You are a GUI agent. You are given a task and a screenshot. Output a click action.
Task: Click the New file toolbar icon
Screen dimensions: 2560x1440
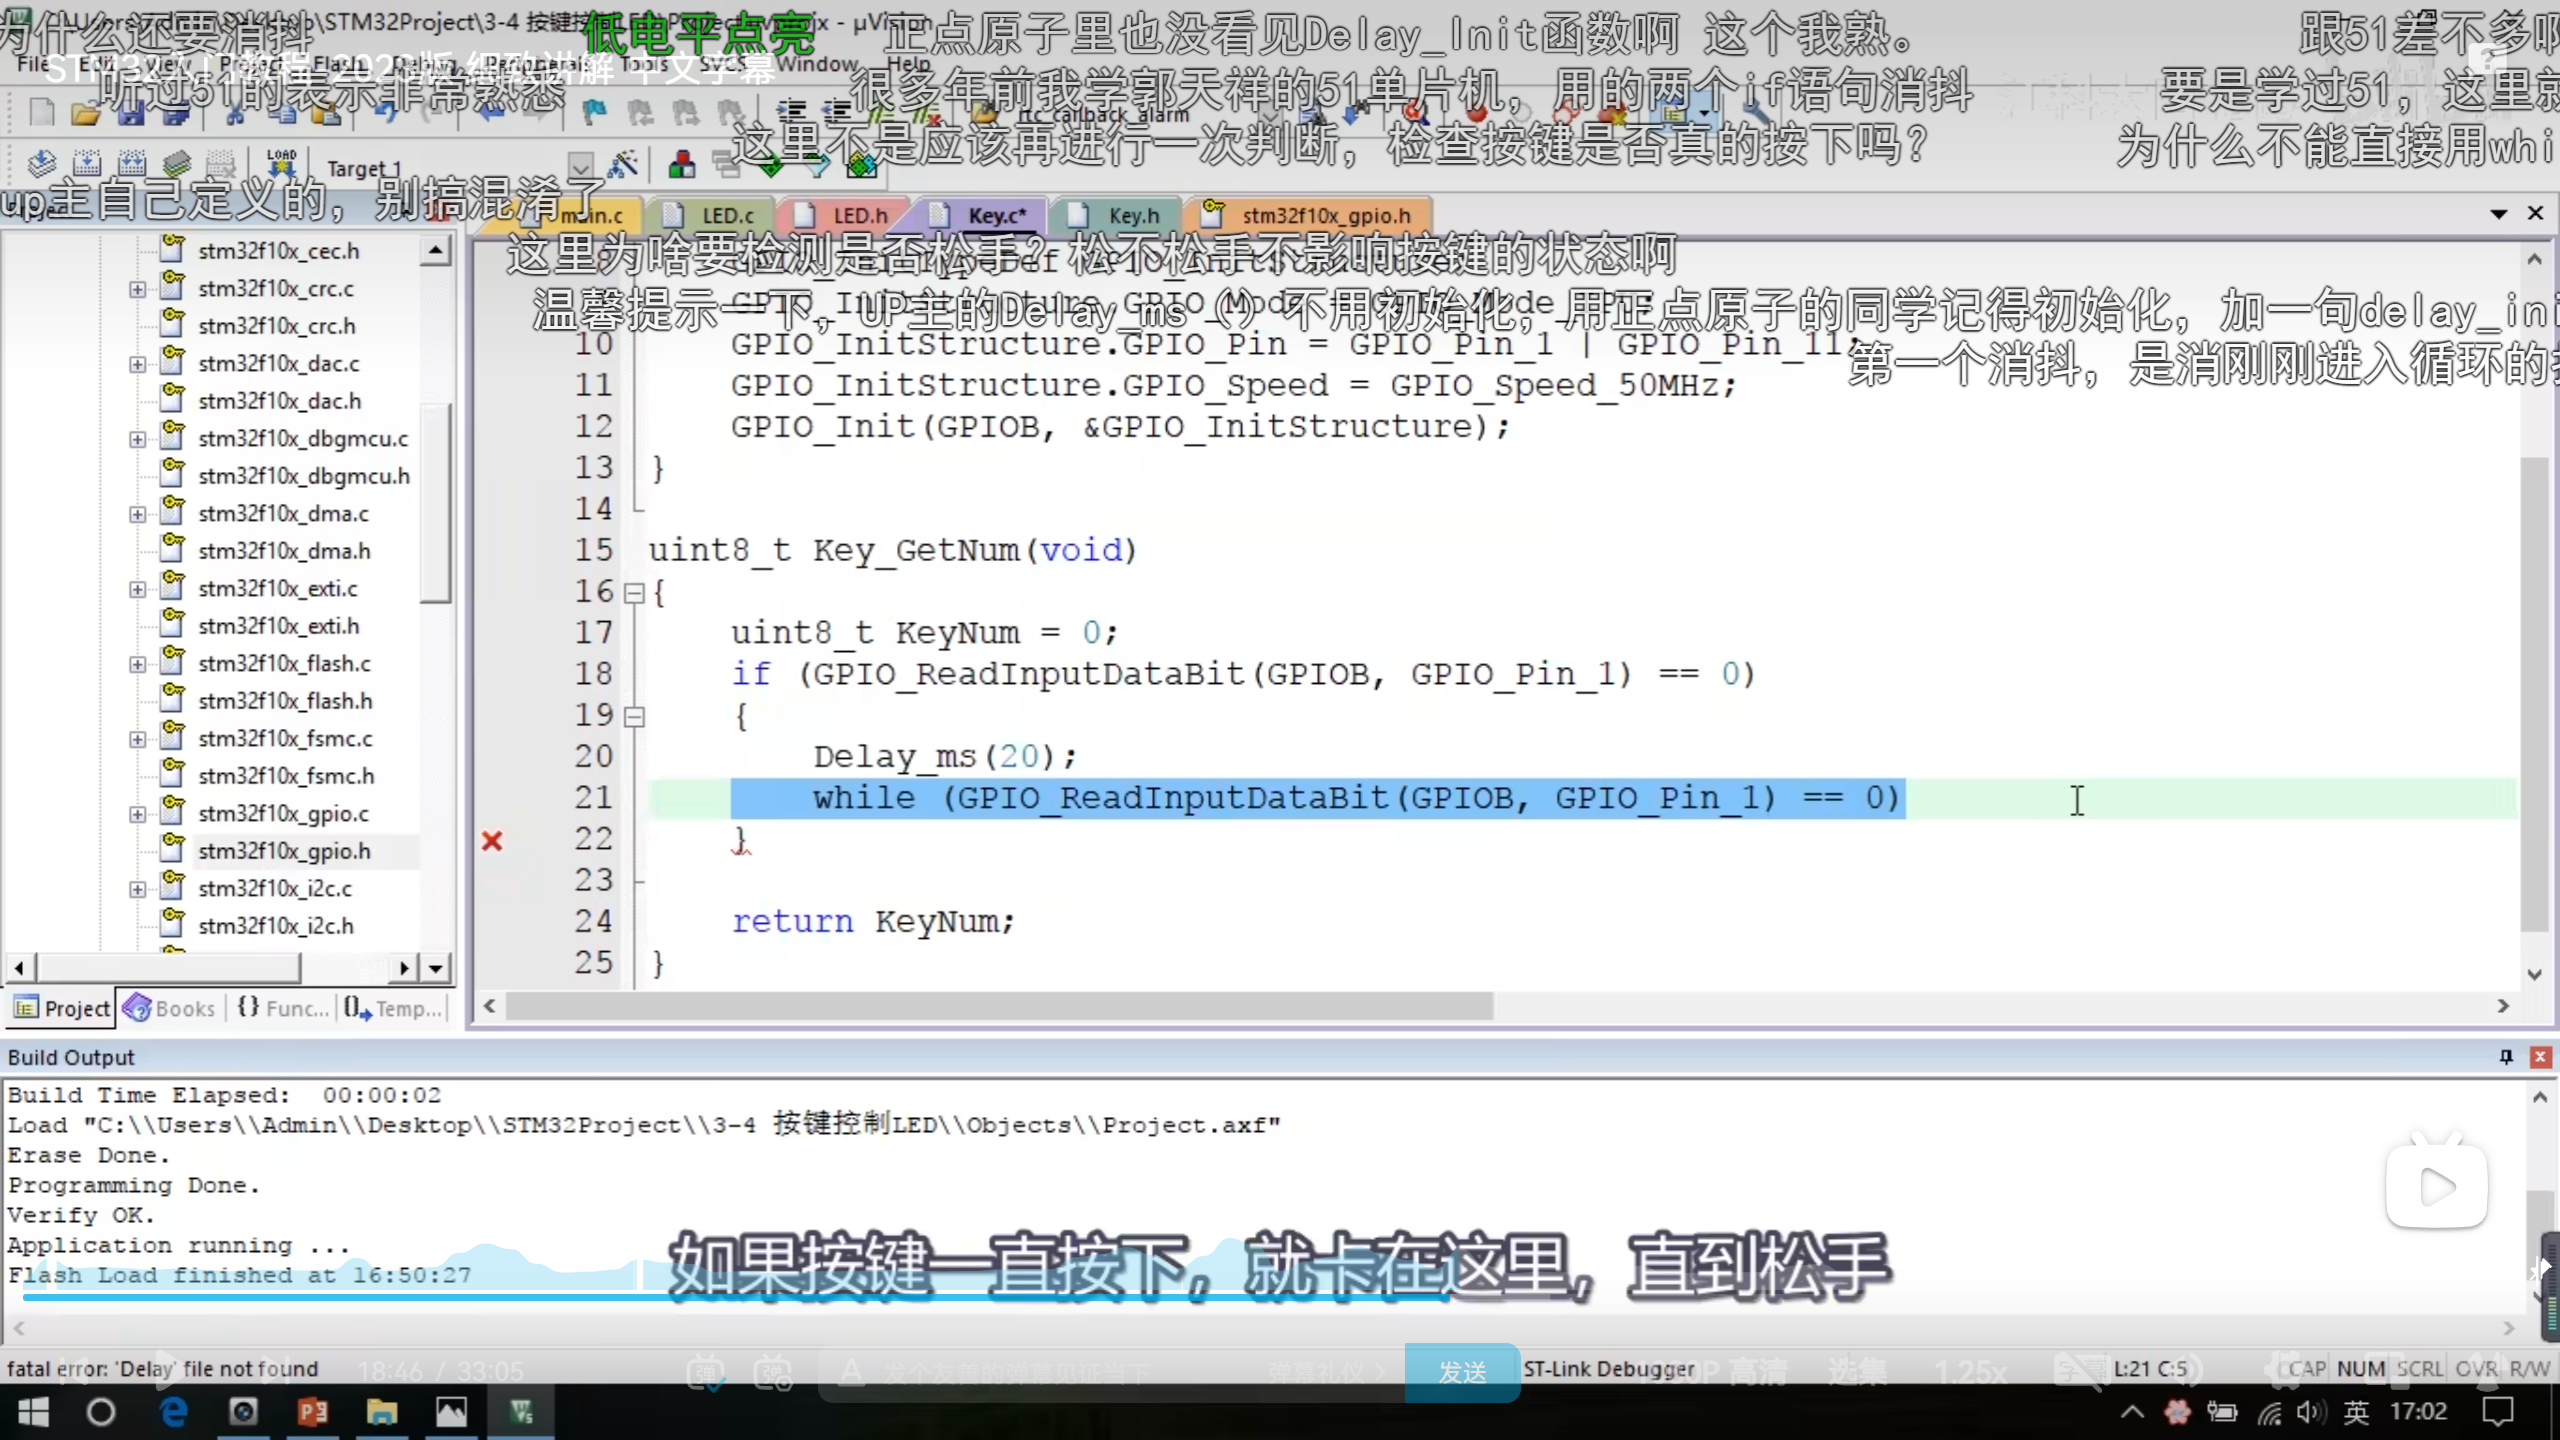[x=42, y=112]
